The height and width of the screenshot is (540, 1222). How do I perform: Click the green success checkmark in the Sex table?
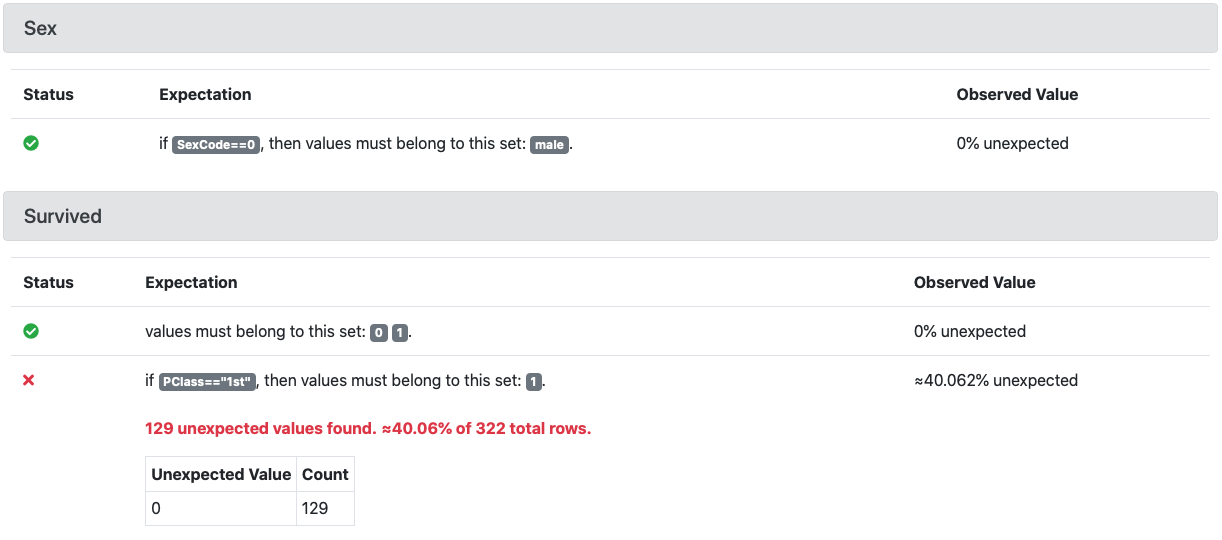tap(31, 143)
